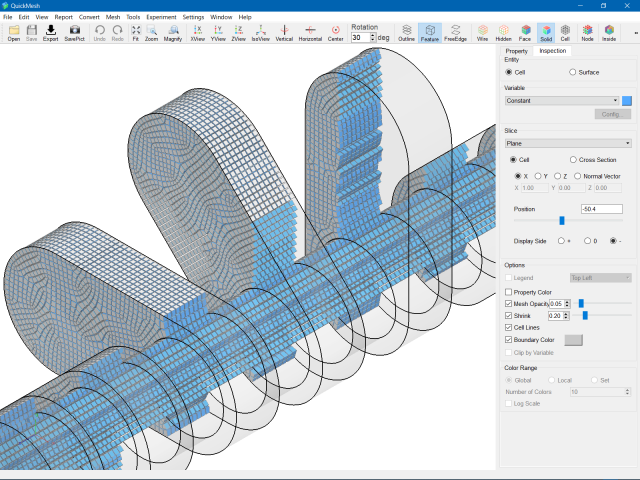Enable the Property Color checkbox
Screen dimensions: 640x480
tap(509, 291)
